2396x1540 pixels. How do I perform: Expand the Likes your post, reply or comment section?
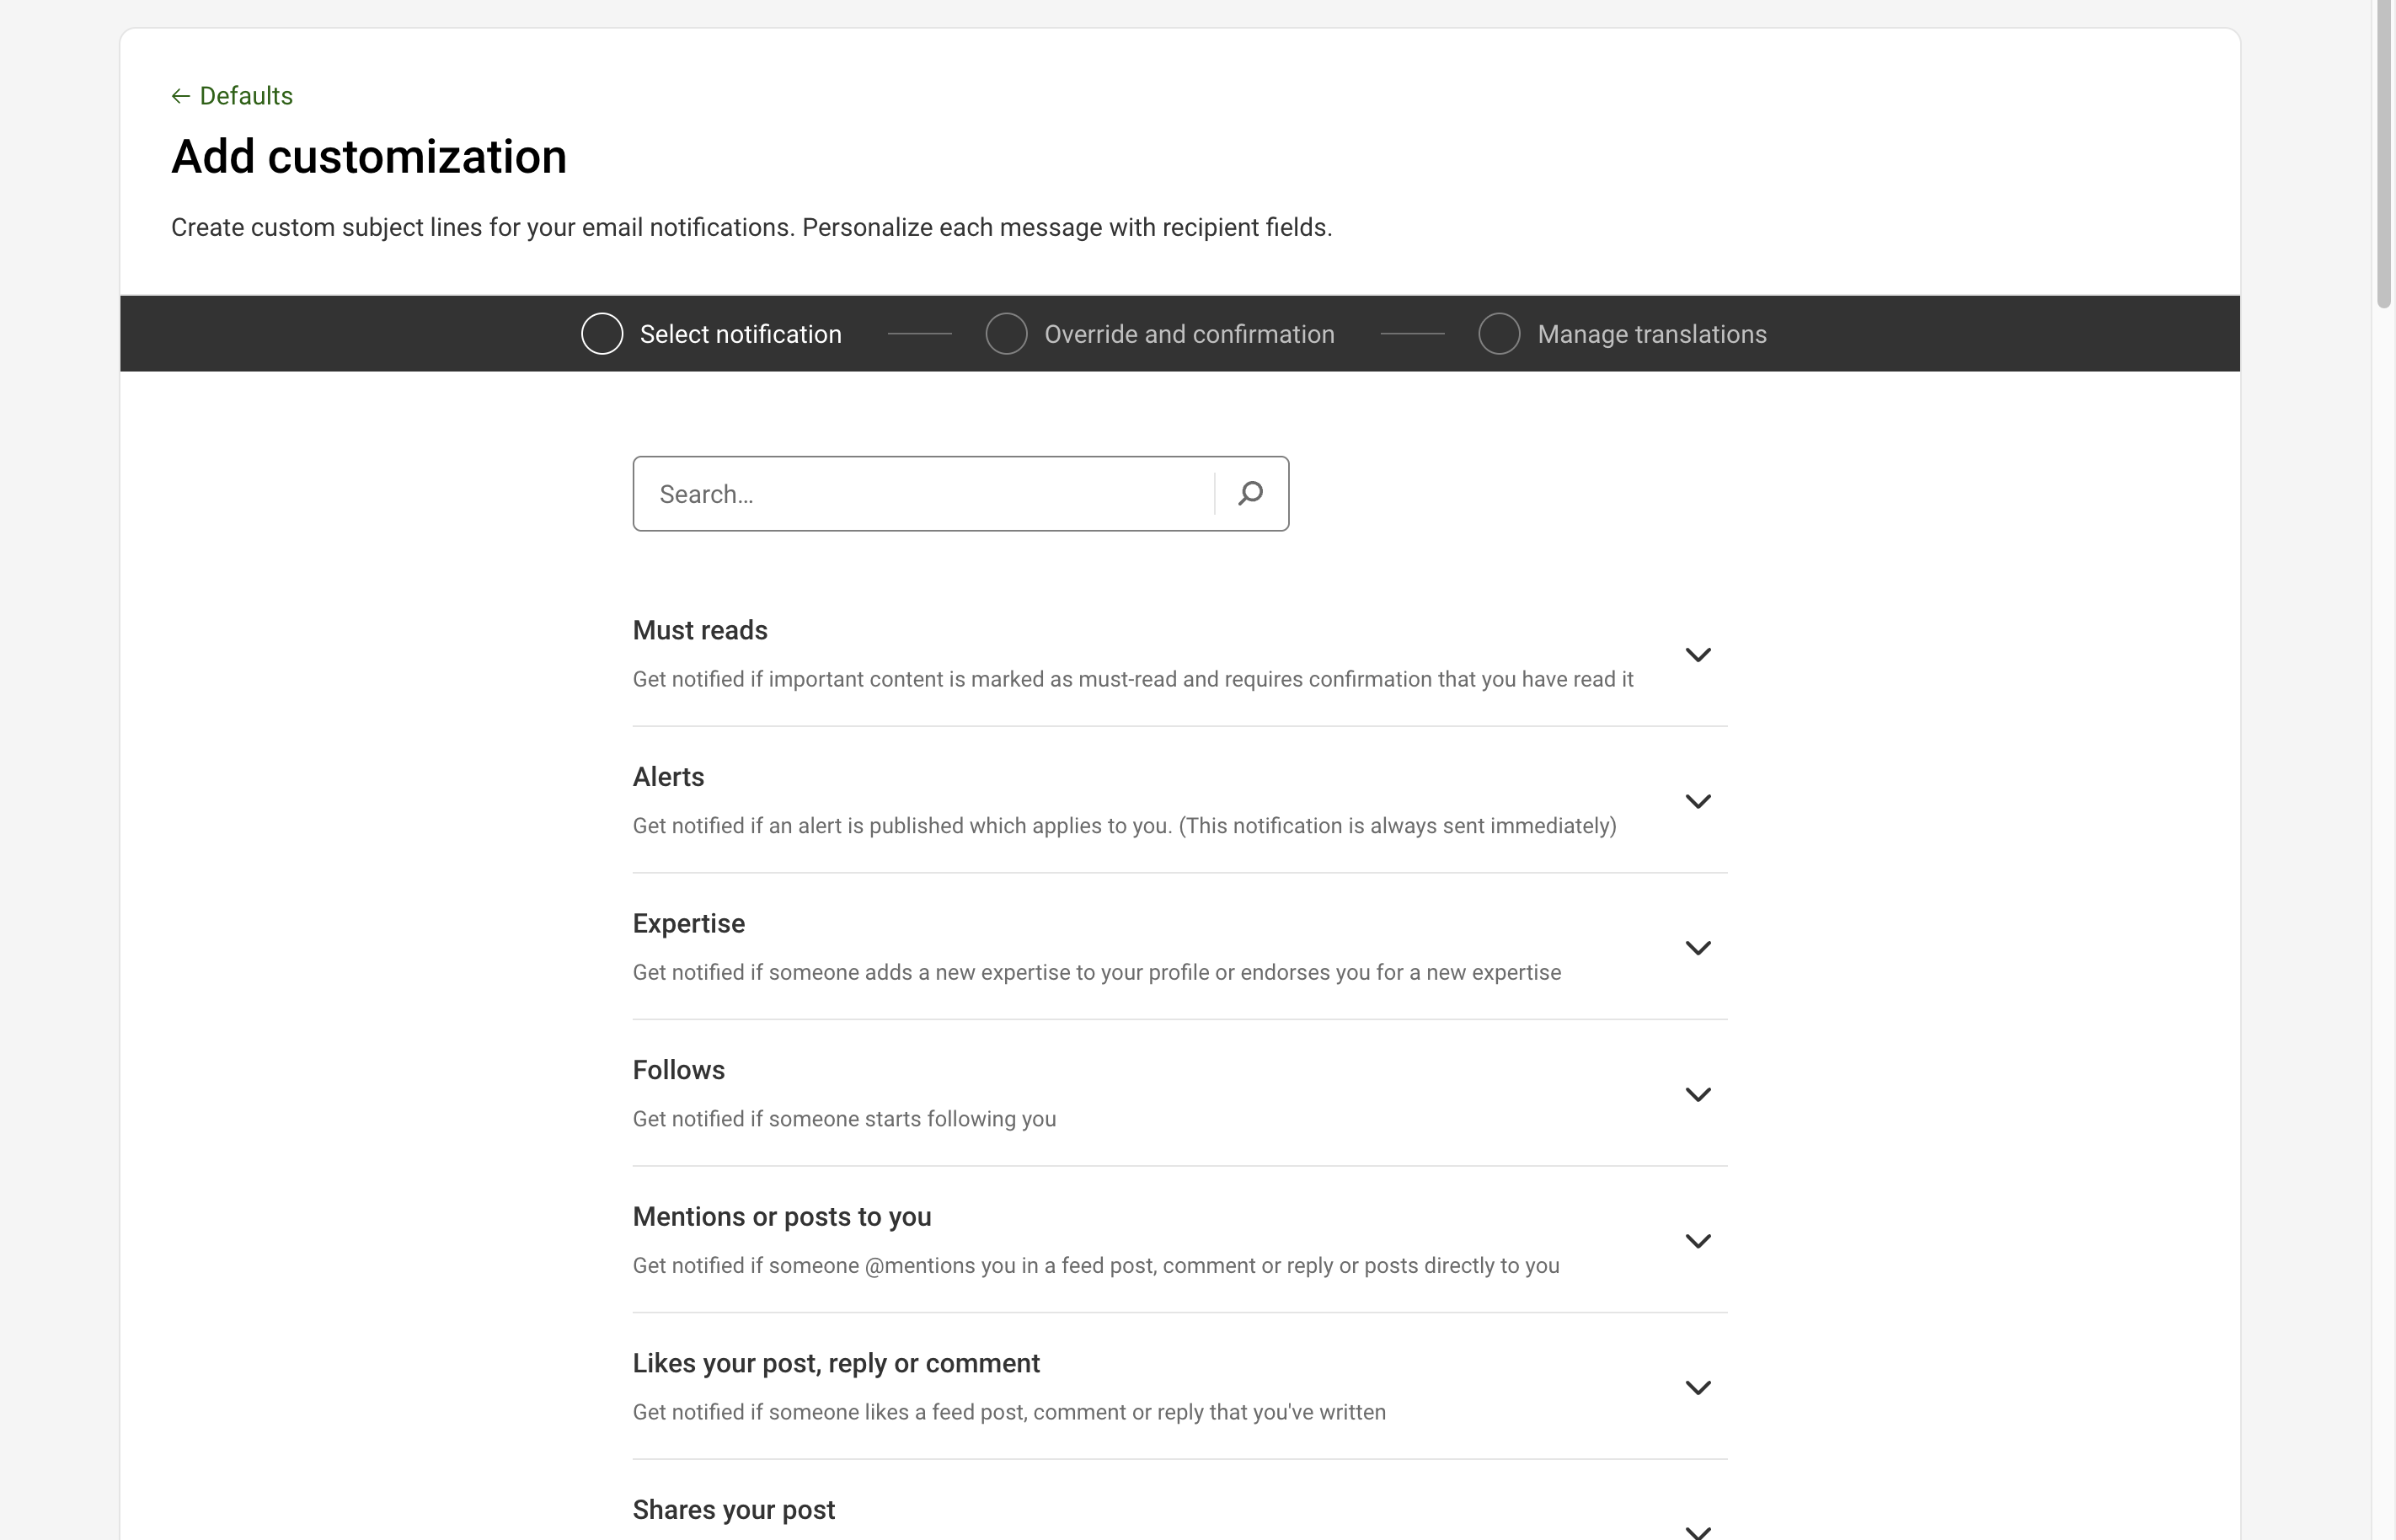tap(1697, 1386)
